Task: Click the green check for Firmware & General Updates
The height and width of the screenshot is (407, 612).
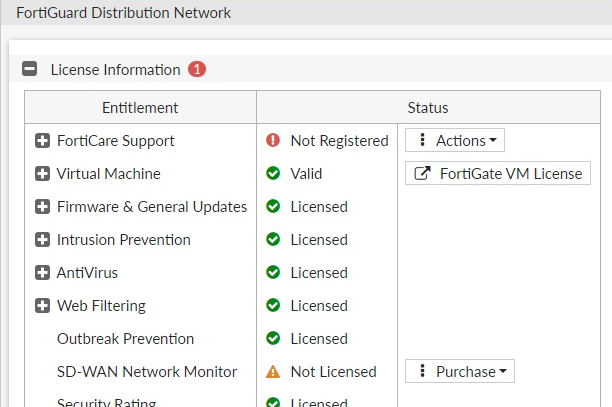Action: pos(273,206)
